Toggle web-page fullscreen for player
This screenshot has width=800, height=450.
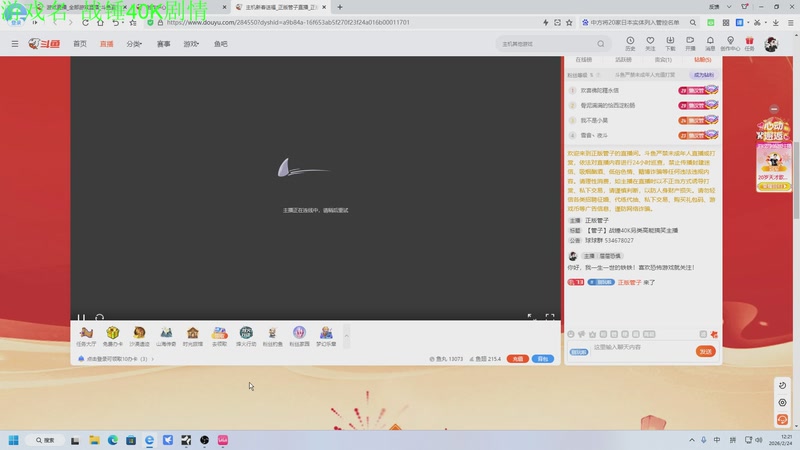point(532,317)
